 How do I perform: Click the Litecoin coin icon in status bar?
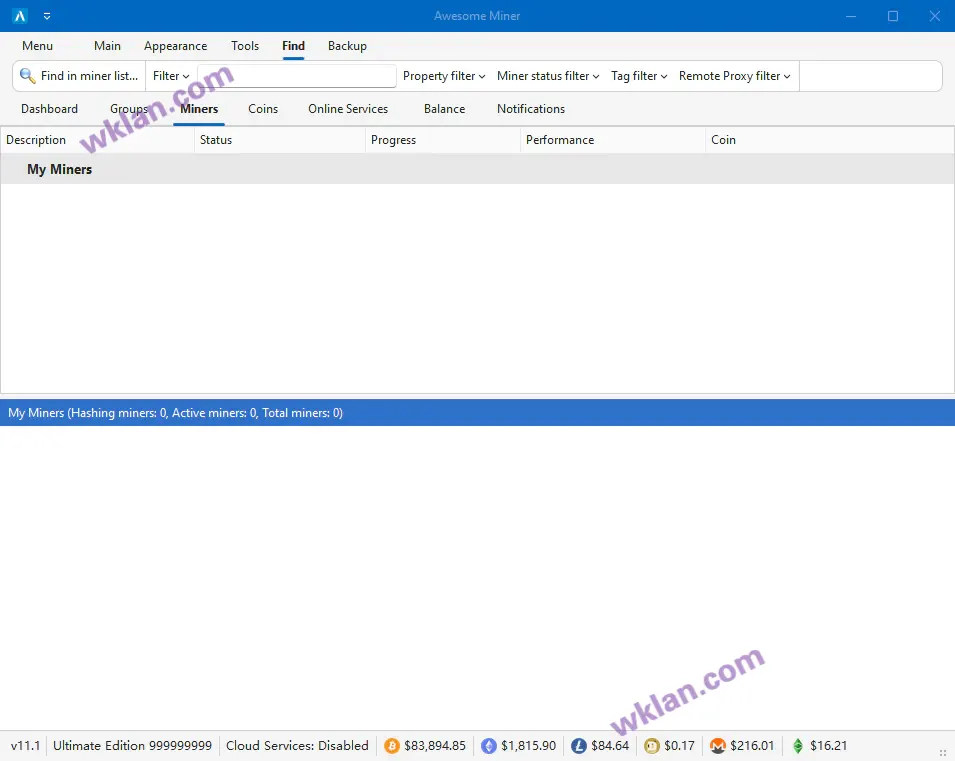pos(579,746)
